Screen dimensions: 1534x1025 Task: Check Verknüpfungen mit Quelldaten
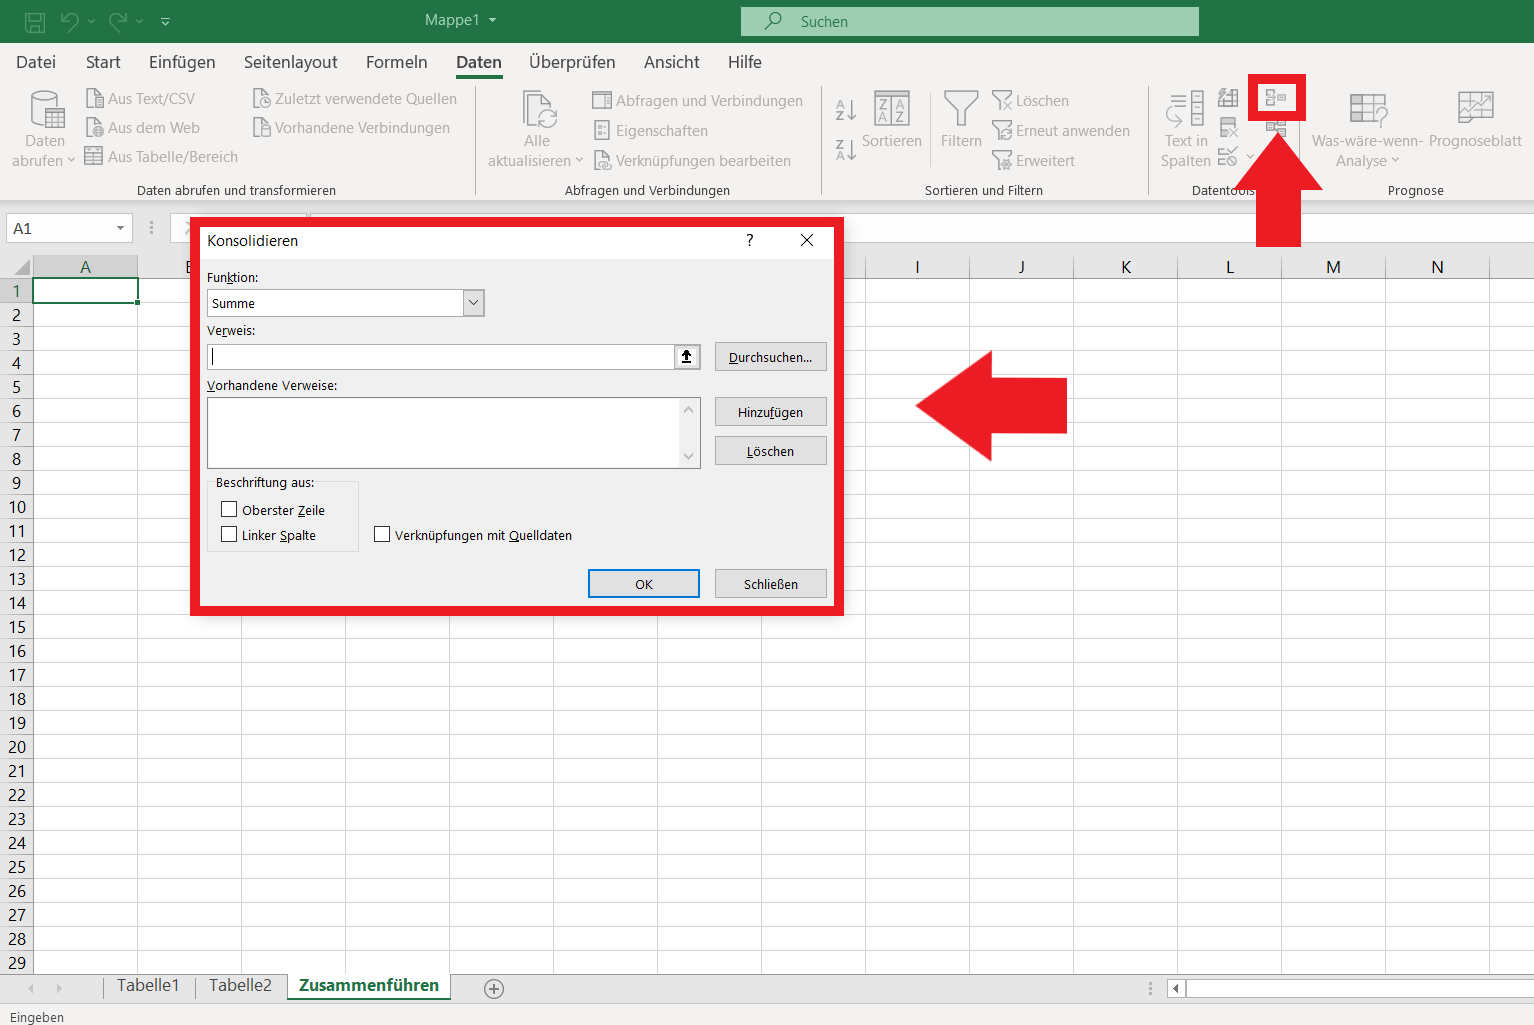[382, 534]
